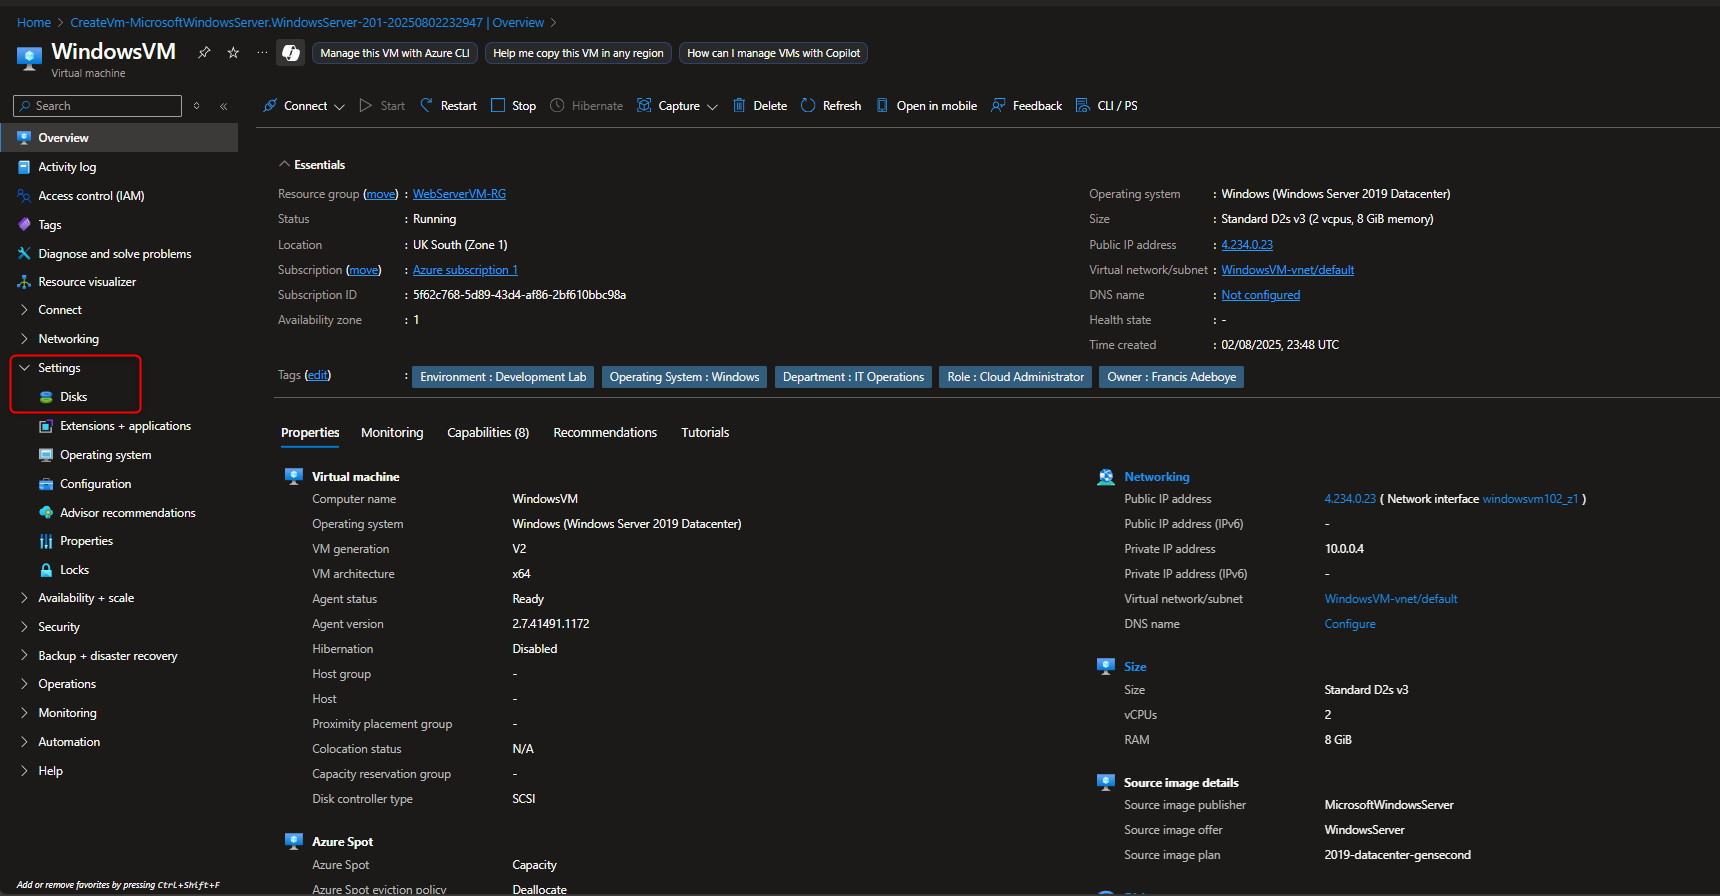The width and height of the screenshot is (1720, 896).
Task: Collapse the Settings sidebar section
Action: pos(59,368)
